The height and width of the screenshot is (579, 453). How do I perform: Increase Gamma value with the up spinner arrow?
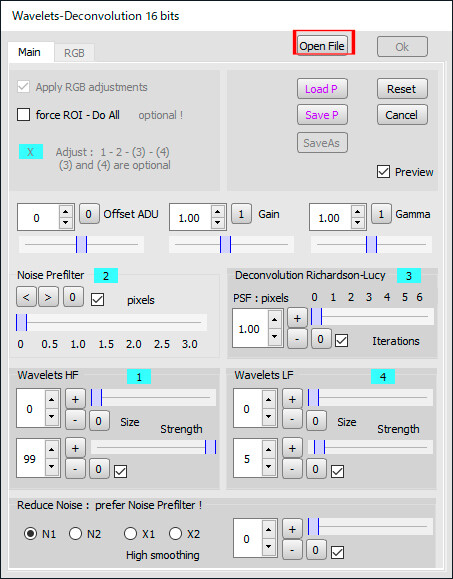click(357, 212)
